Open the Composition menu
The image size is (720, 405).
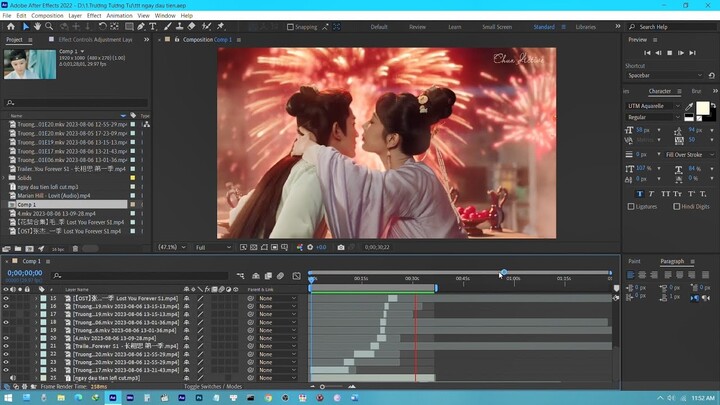pyautogui.click(x=47, y=16)
